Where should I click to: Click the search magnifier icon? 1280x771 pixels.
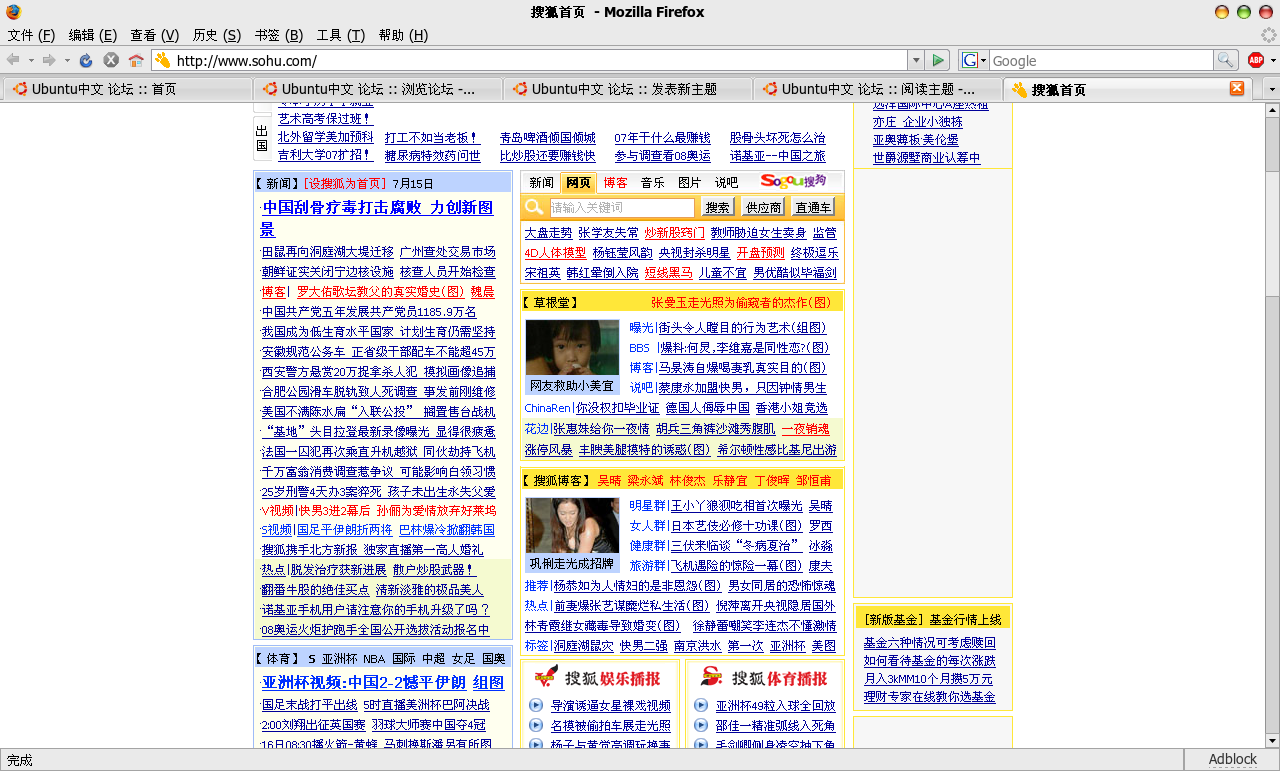1225,61
